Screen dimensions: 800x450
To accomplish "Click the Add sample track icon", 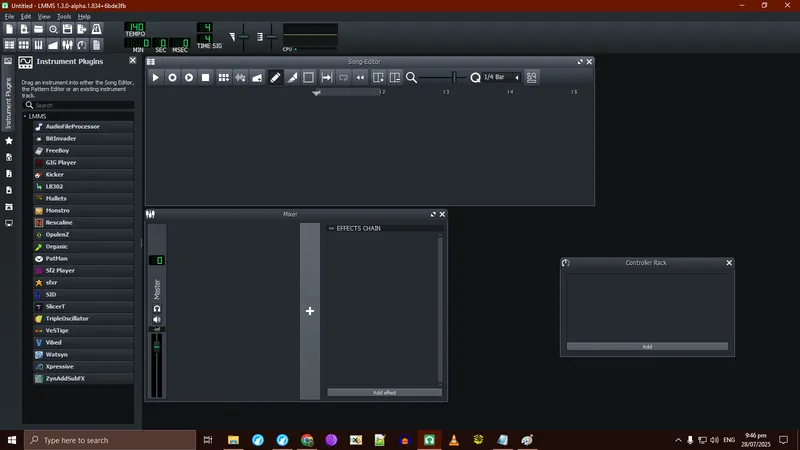I will (x=240, y=77).
